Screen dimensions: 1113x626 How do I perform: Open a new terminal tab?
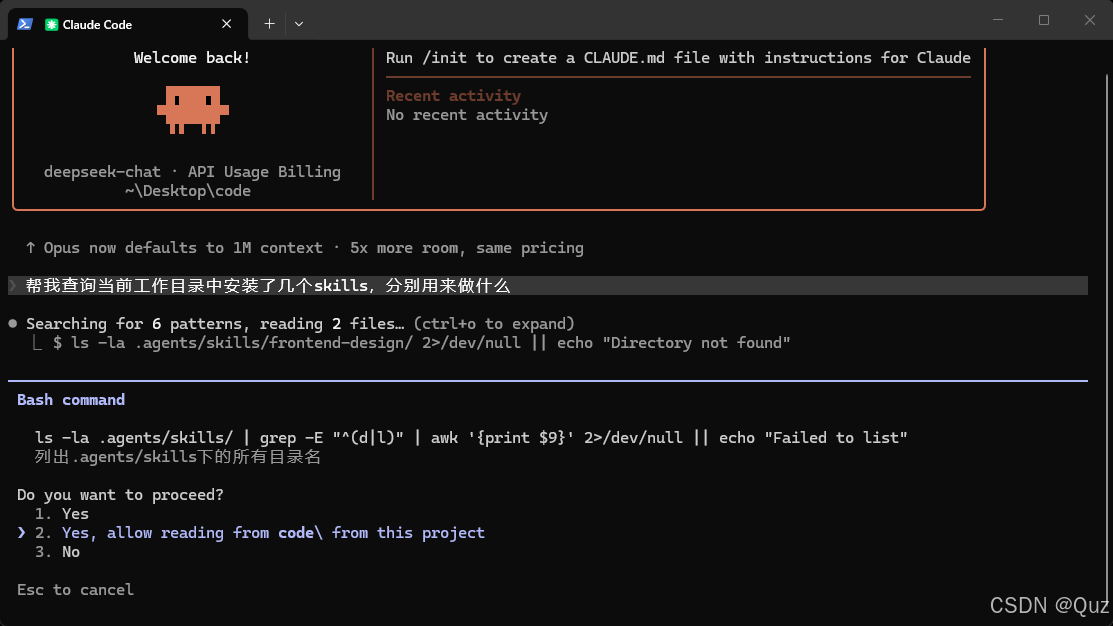(270, 24)
